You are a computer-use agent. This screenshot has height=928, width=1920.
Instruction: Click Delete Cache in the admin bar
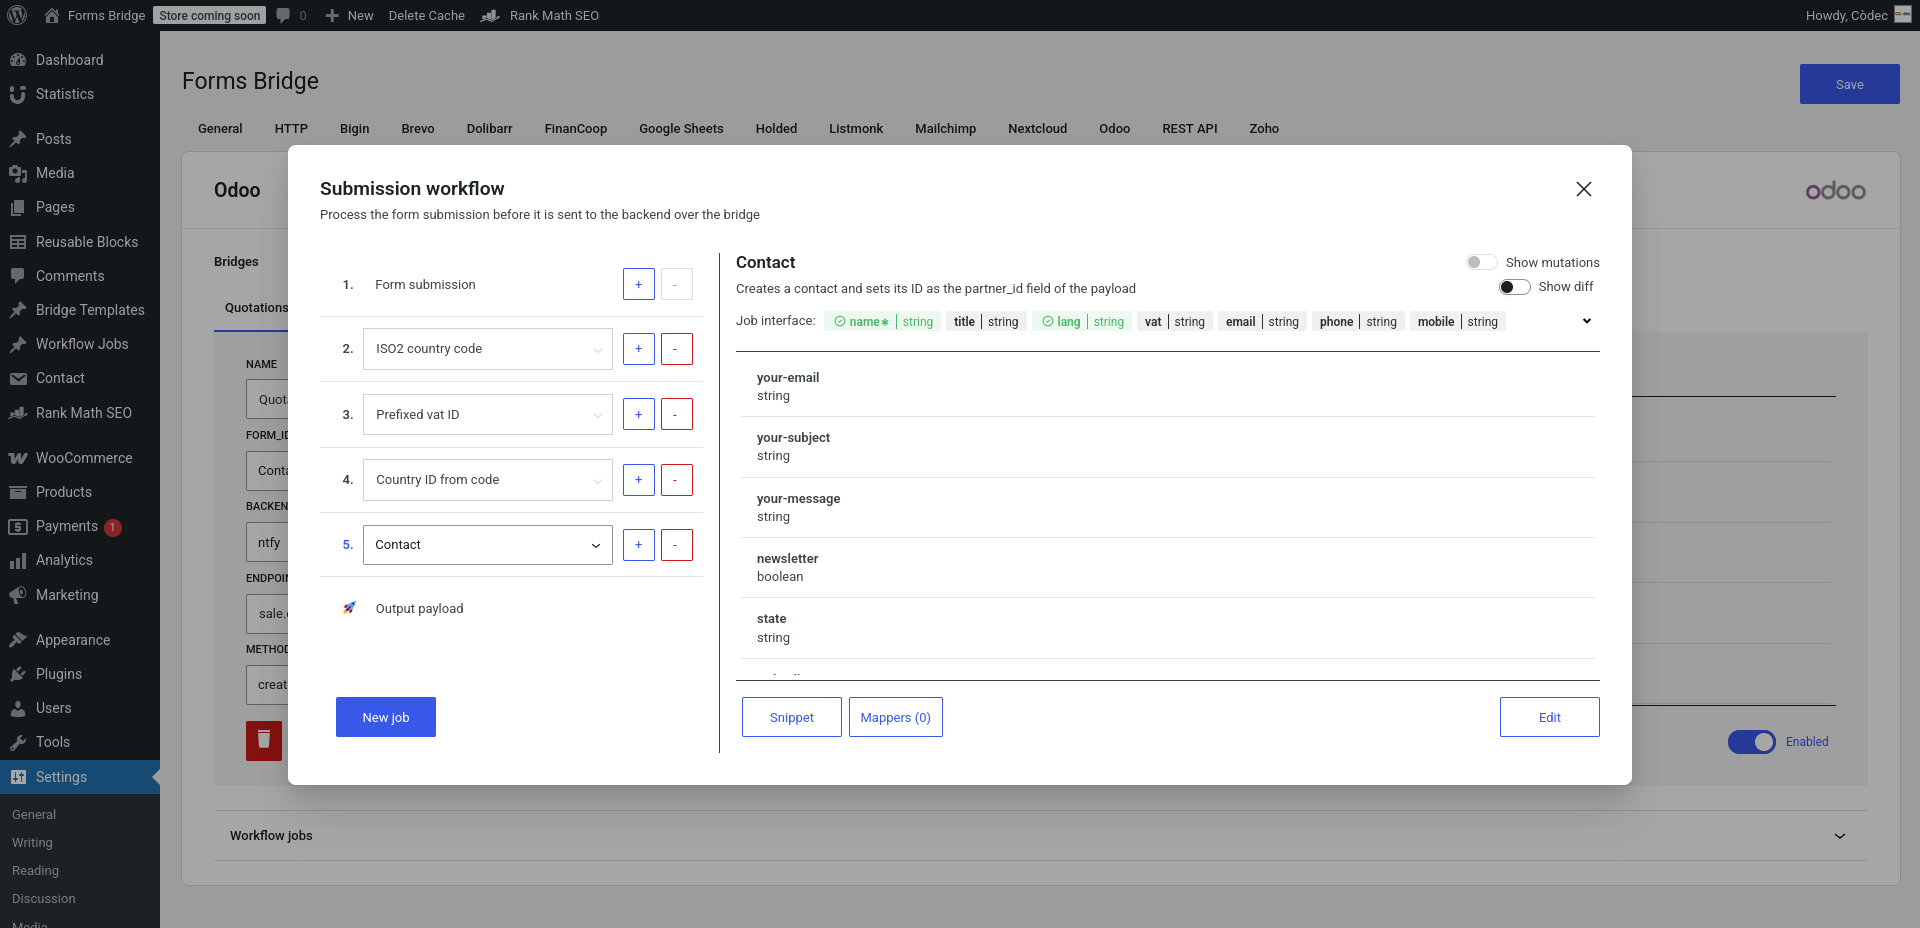tap(427, 15)
